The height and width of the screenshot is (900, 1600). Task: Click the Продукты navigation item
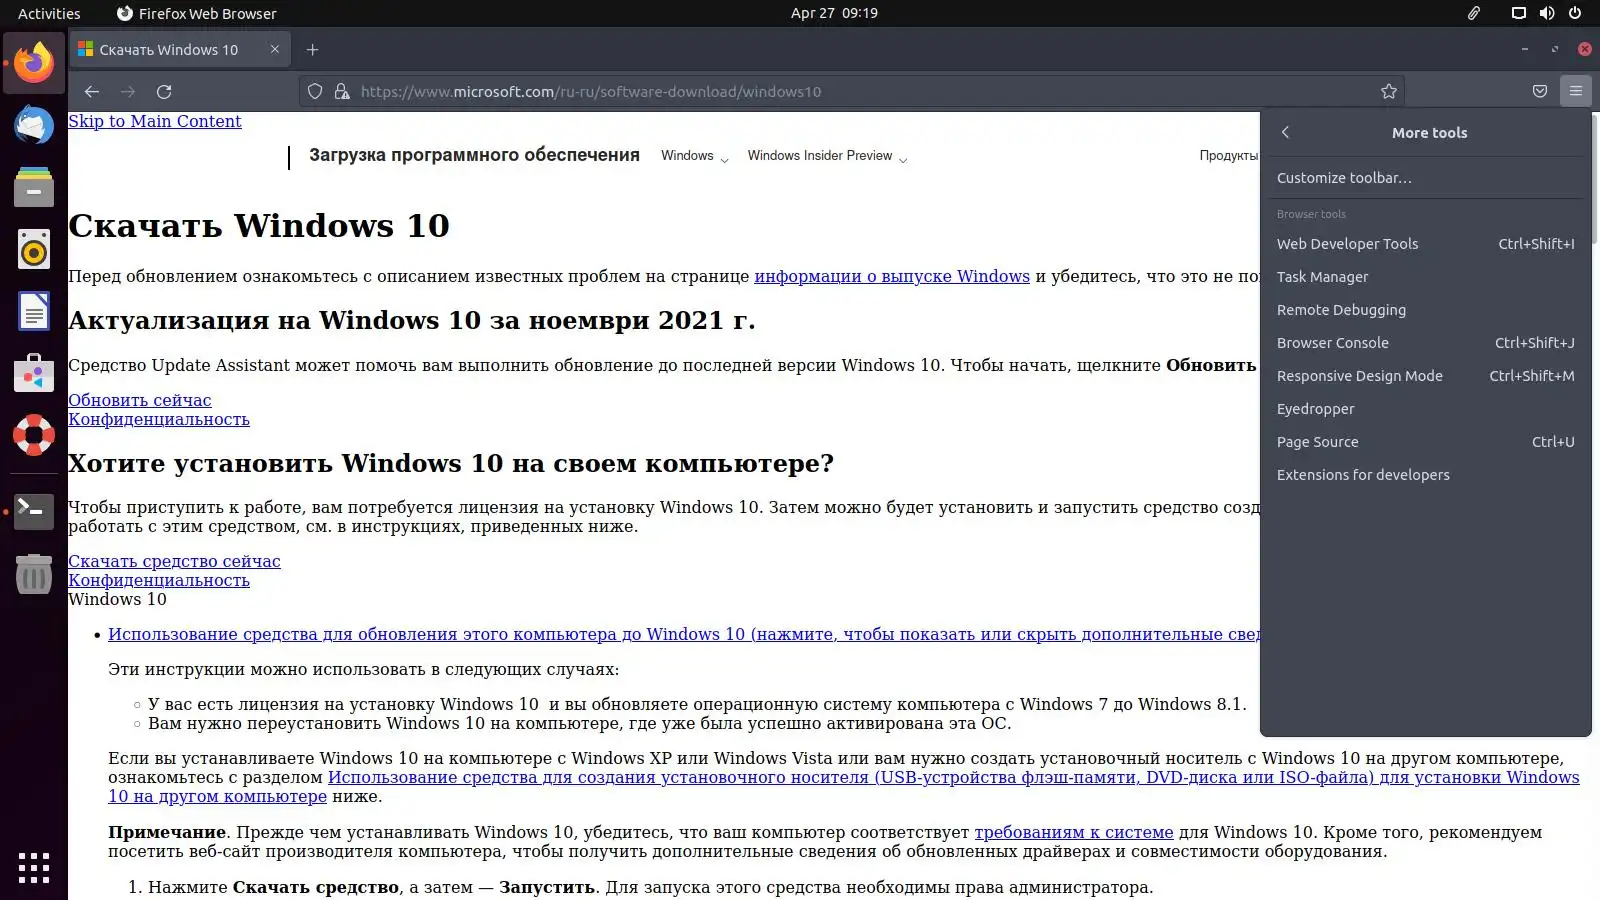point(1229,156)
